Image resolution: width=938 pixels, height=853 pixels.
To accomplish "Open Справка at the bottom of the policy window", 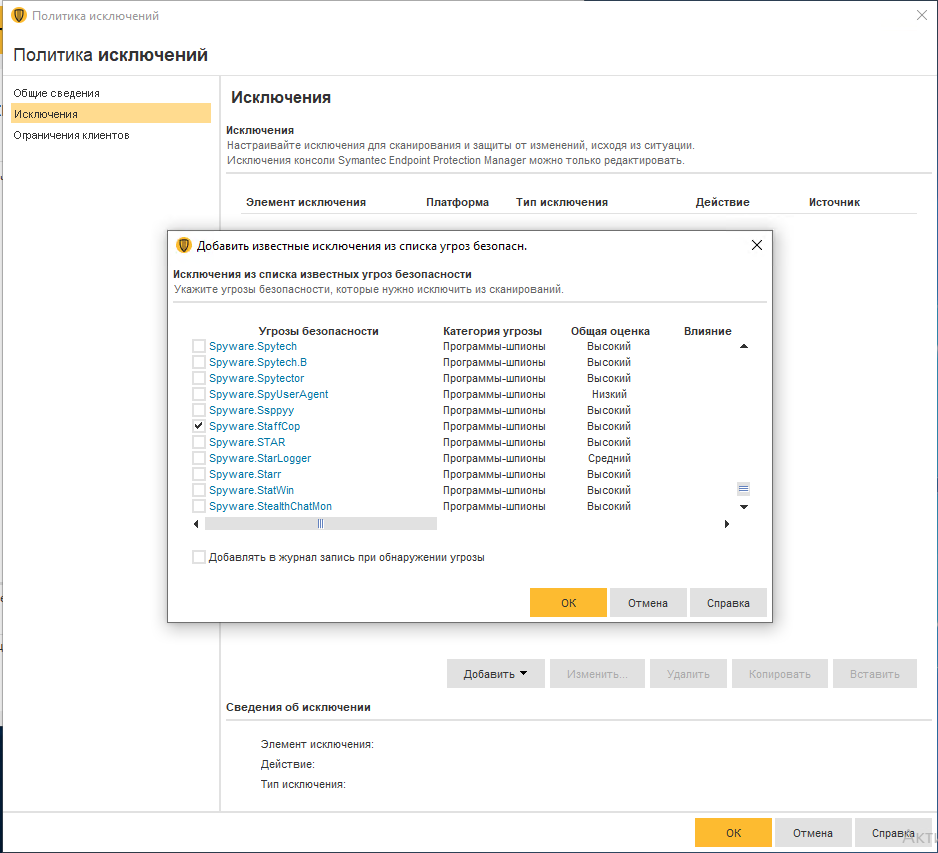I will (x=892, y=832).
